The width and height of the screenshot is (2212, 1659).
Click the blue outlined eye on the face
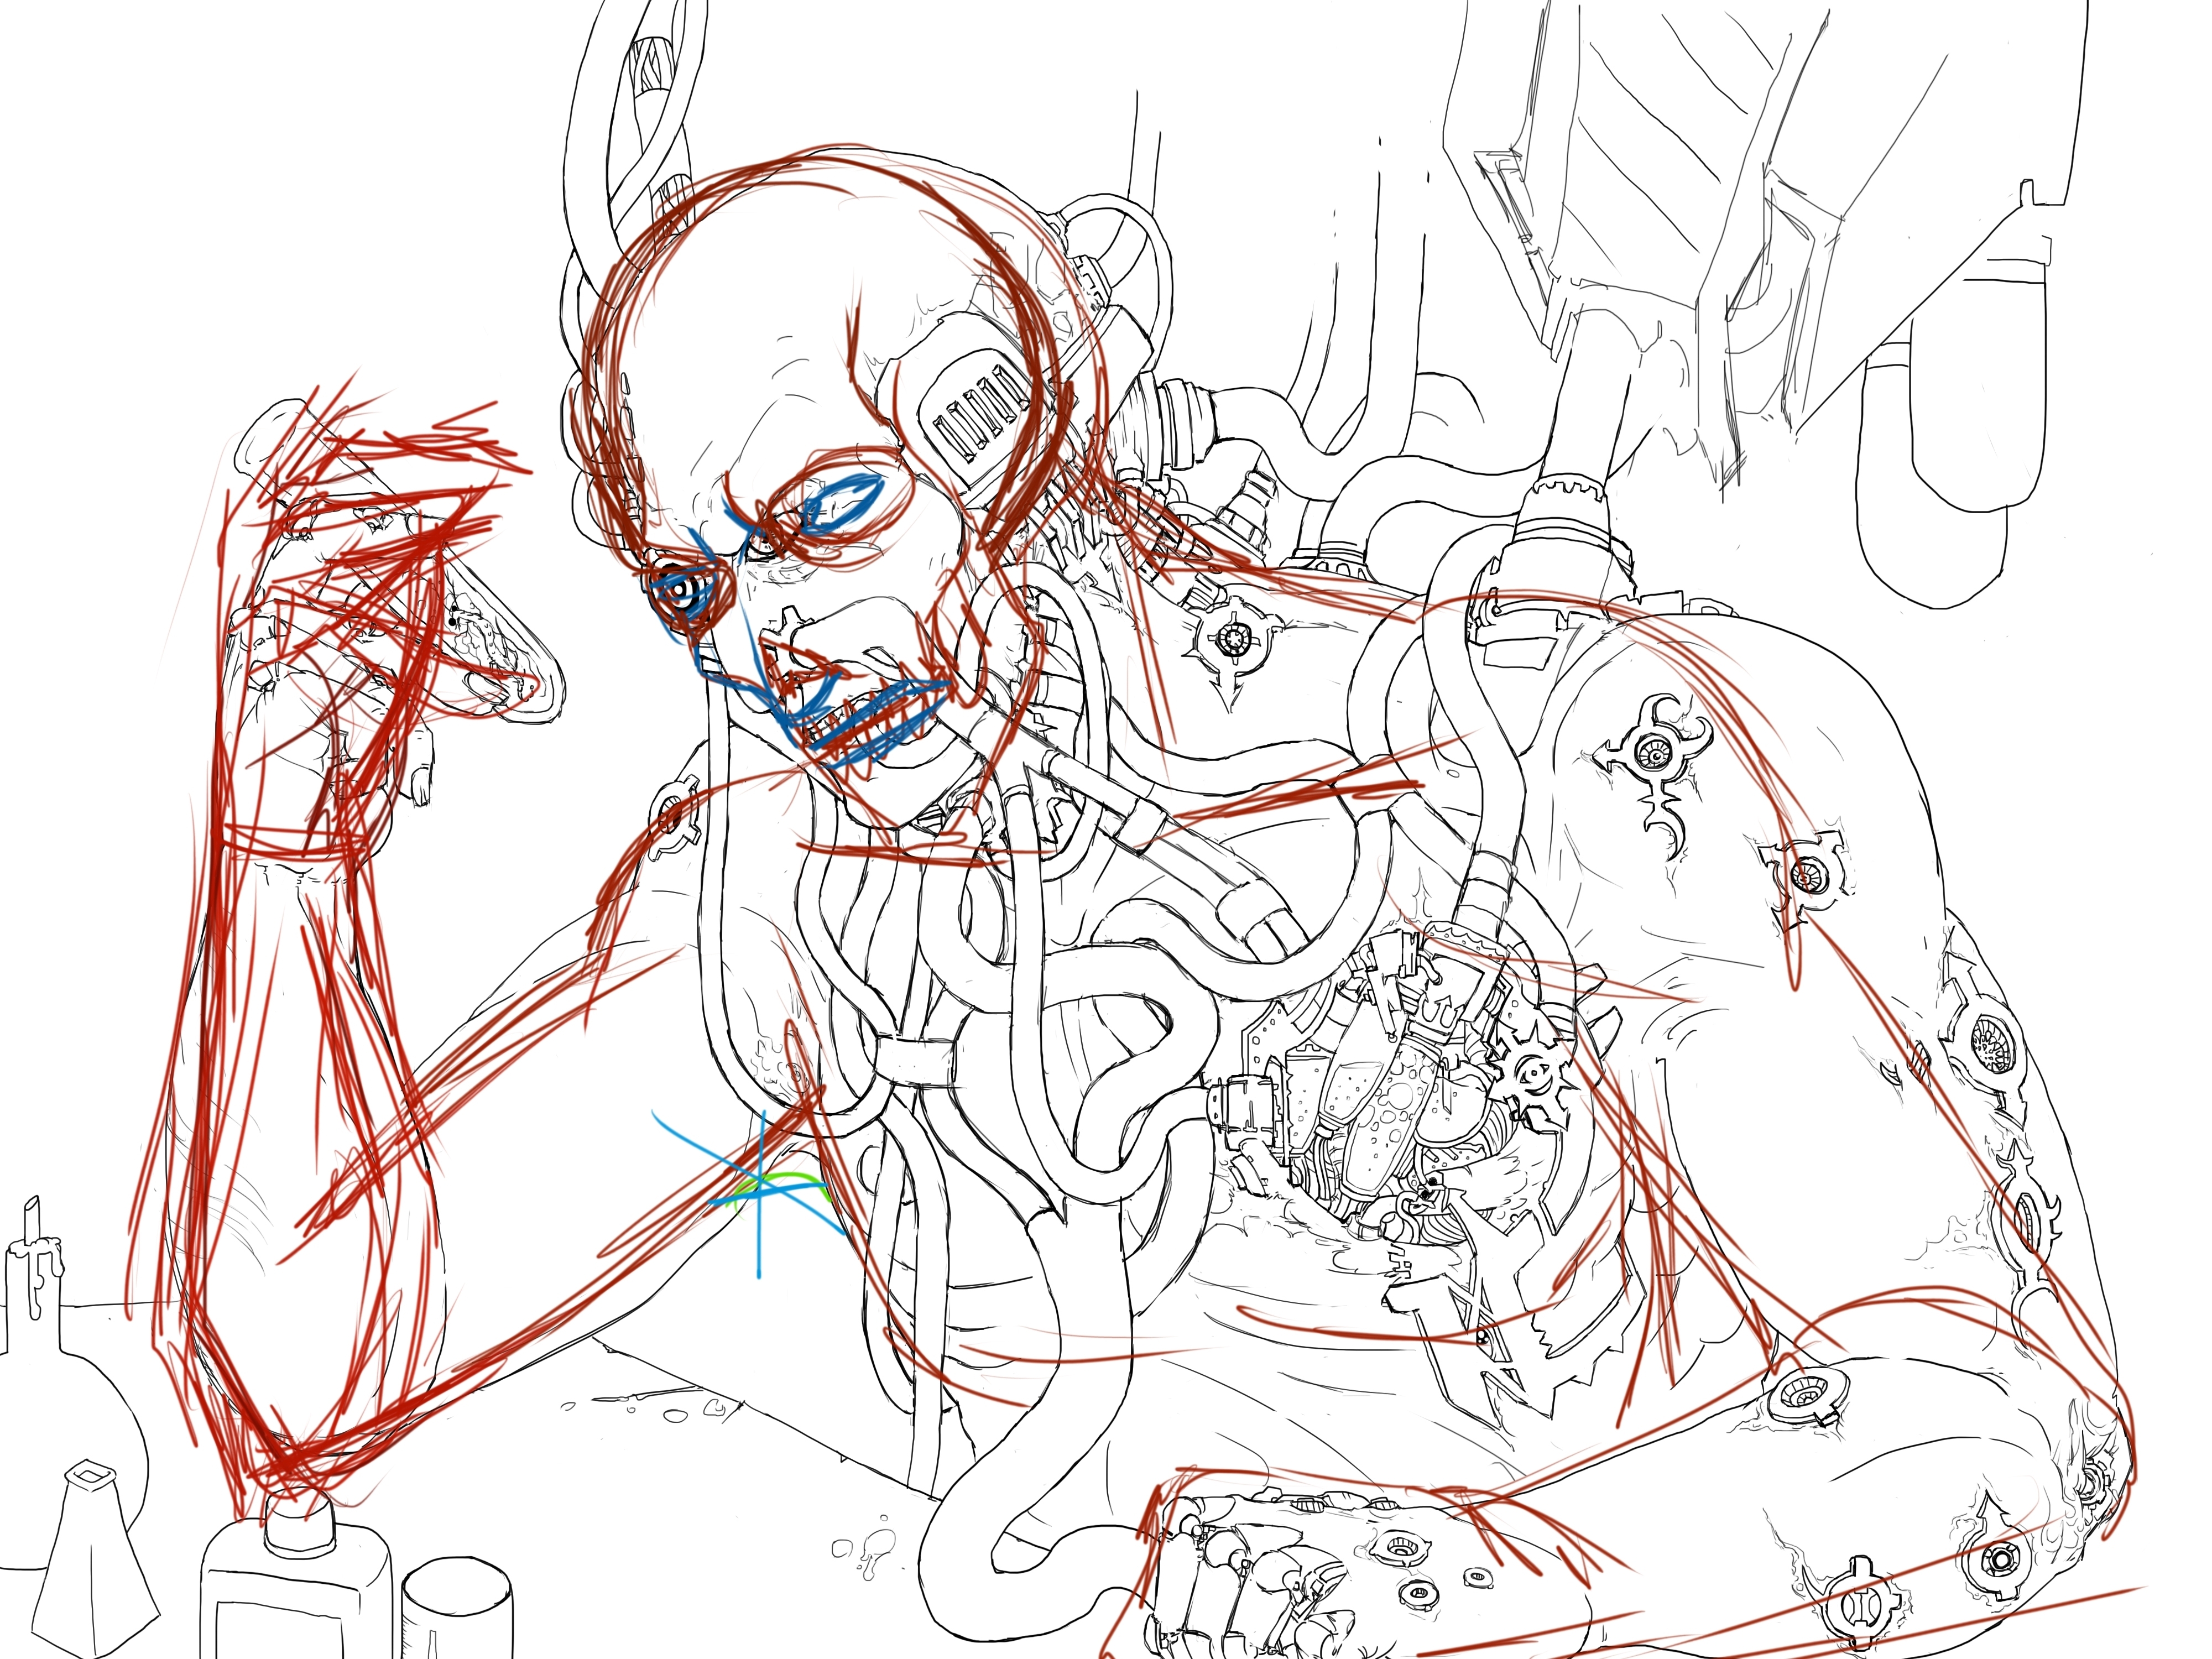point(845,503)
